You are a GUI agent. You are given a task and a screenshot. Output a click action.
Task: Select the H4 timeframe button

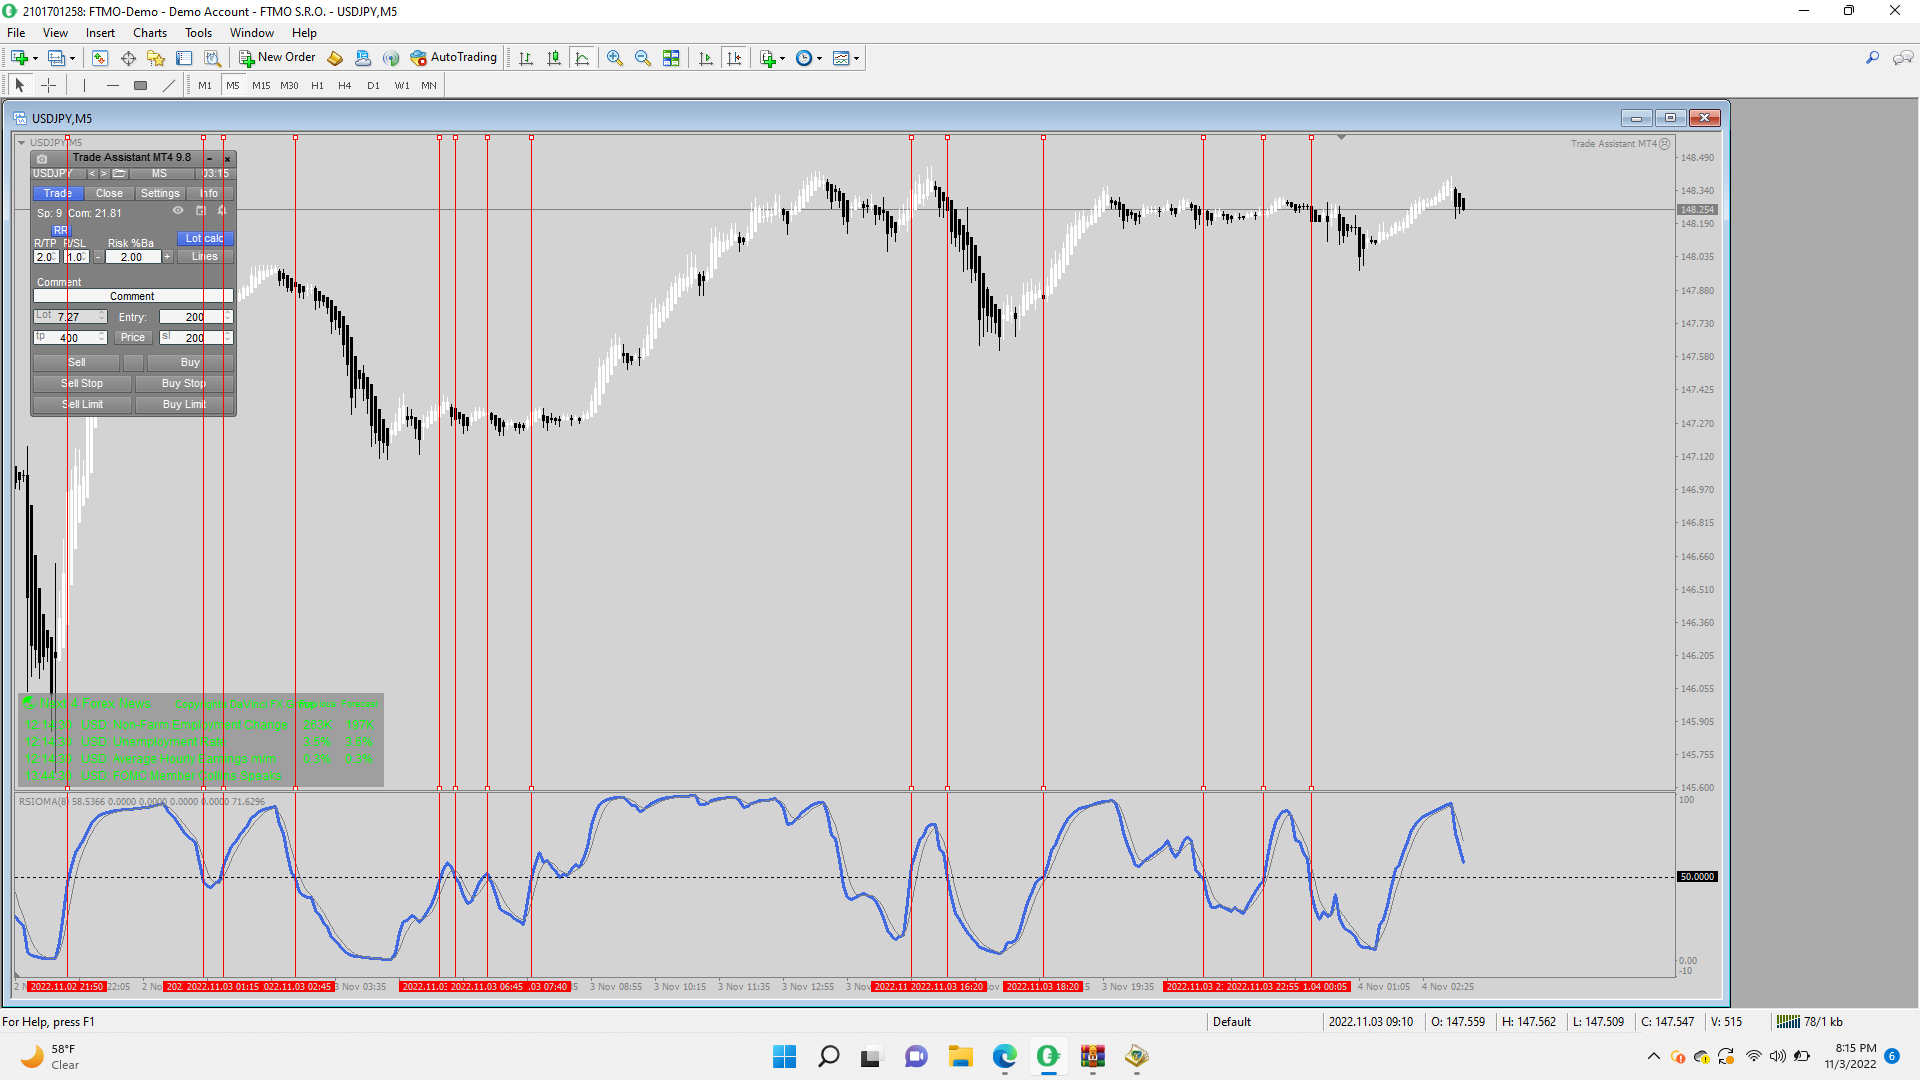pos(344,86)
